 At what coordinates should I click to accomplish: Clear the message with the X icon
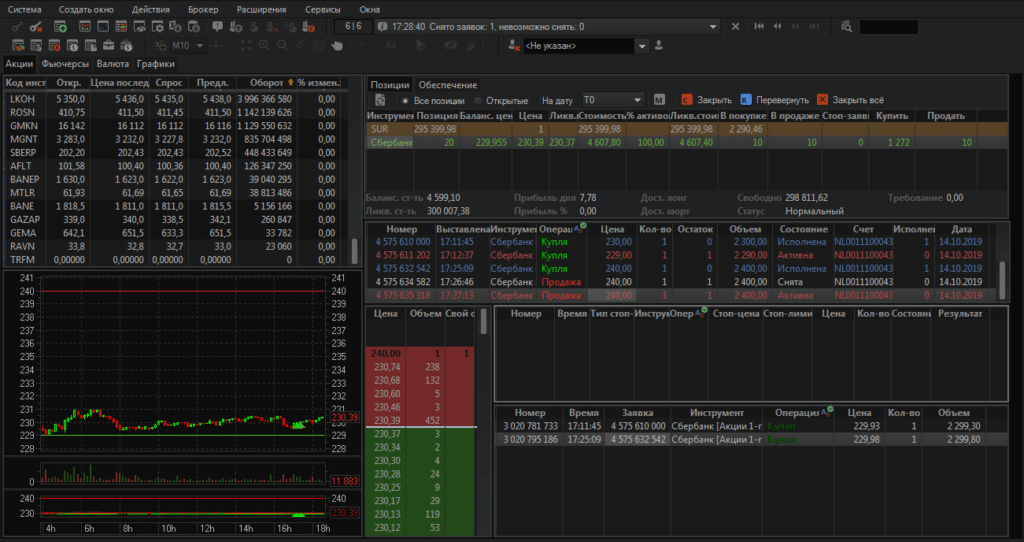(x=736, y=27)
